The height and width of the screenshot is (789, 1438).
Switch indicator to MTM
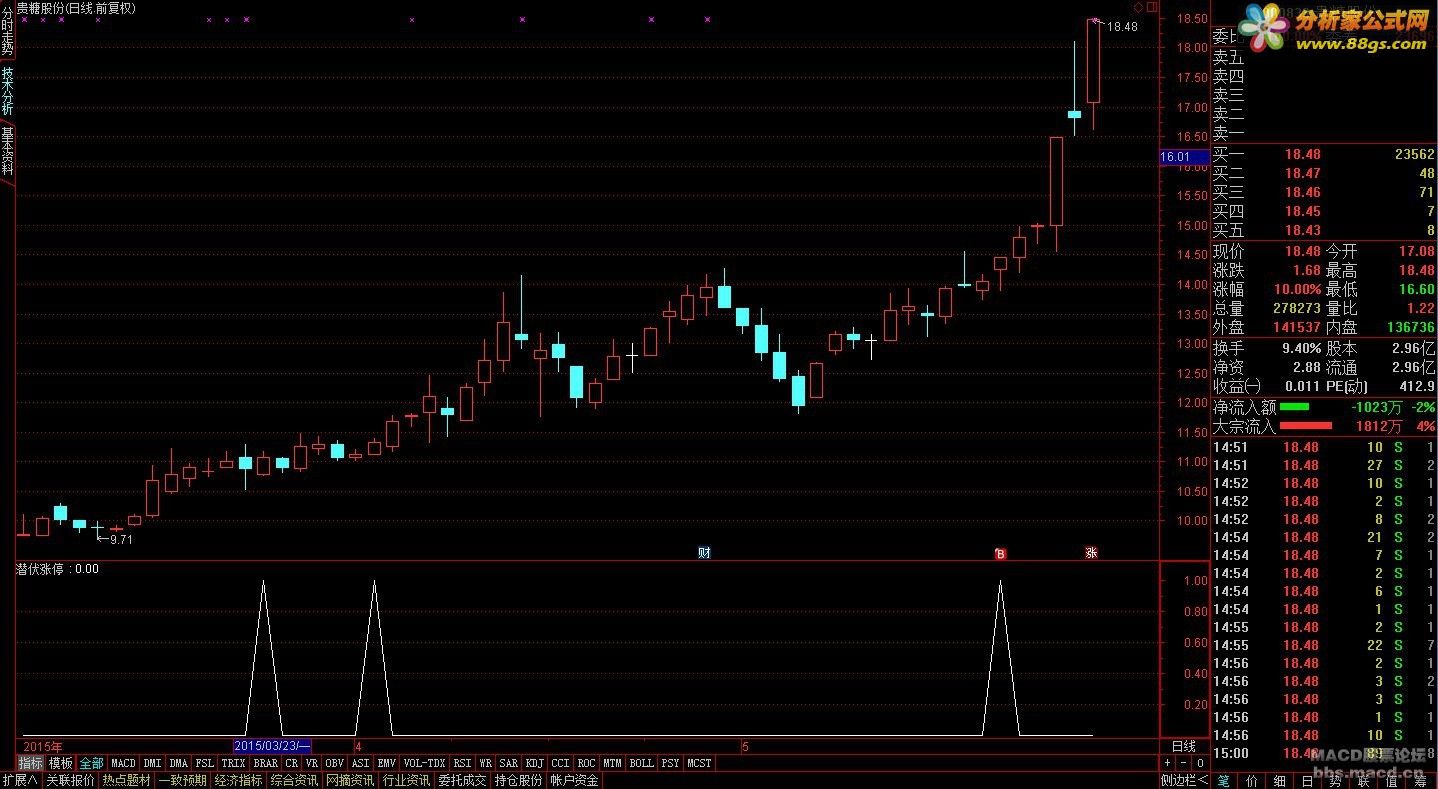(613, 763)
